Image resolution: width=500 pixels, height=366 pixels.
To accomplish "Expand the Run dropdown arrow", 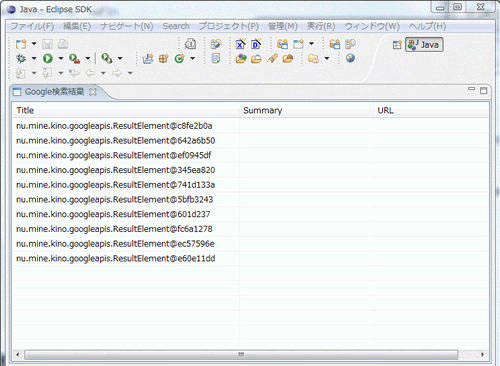I will click(x=61, y=58).
